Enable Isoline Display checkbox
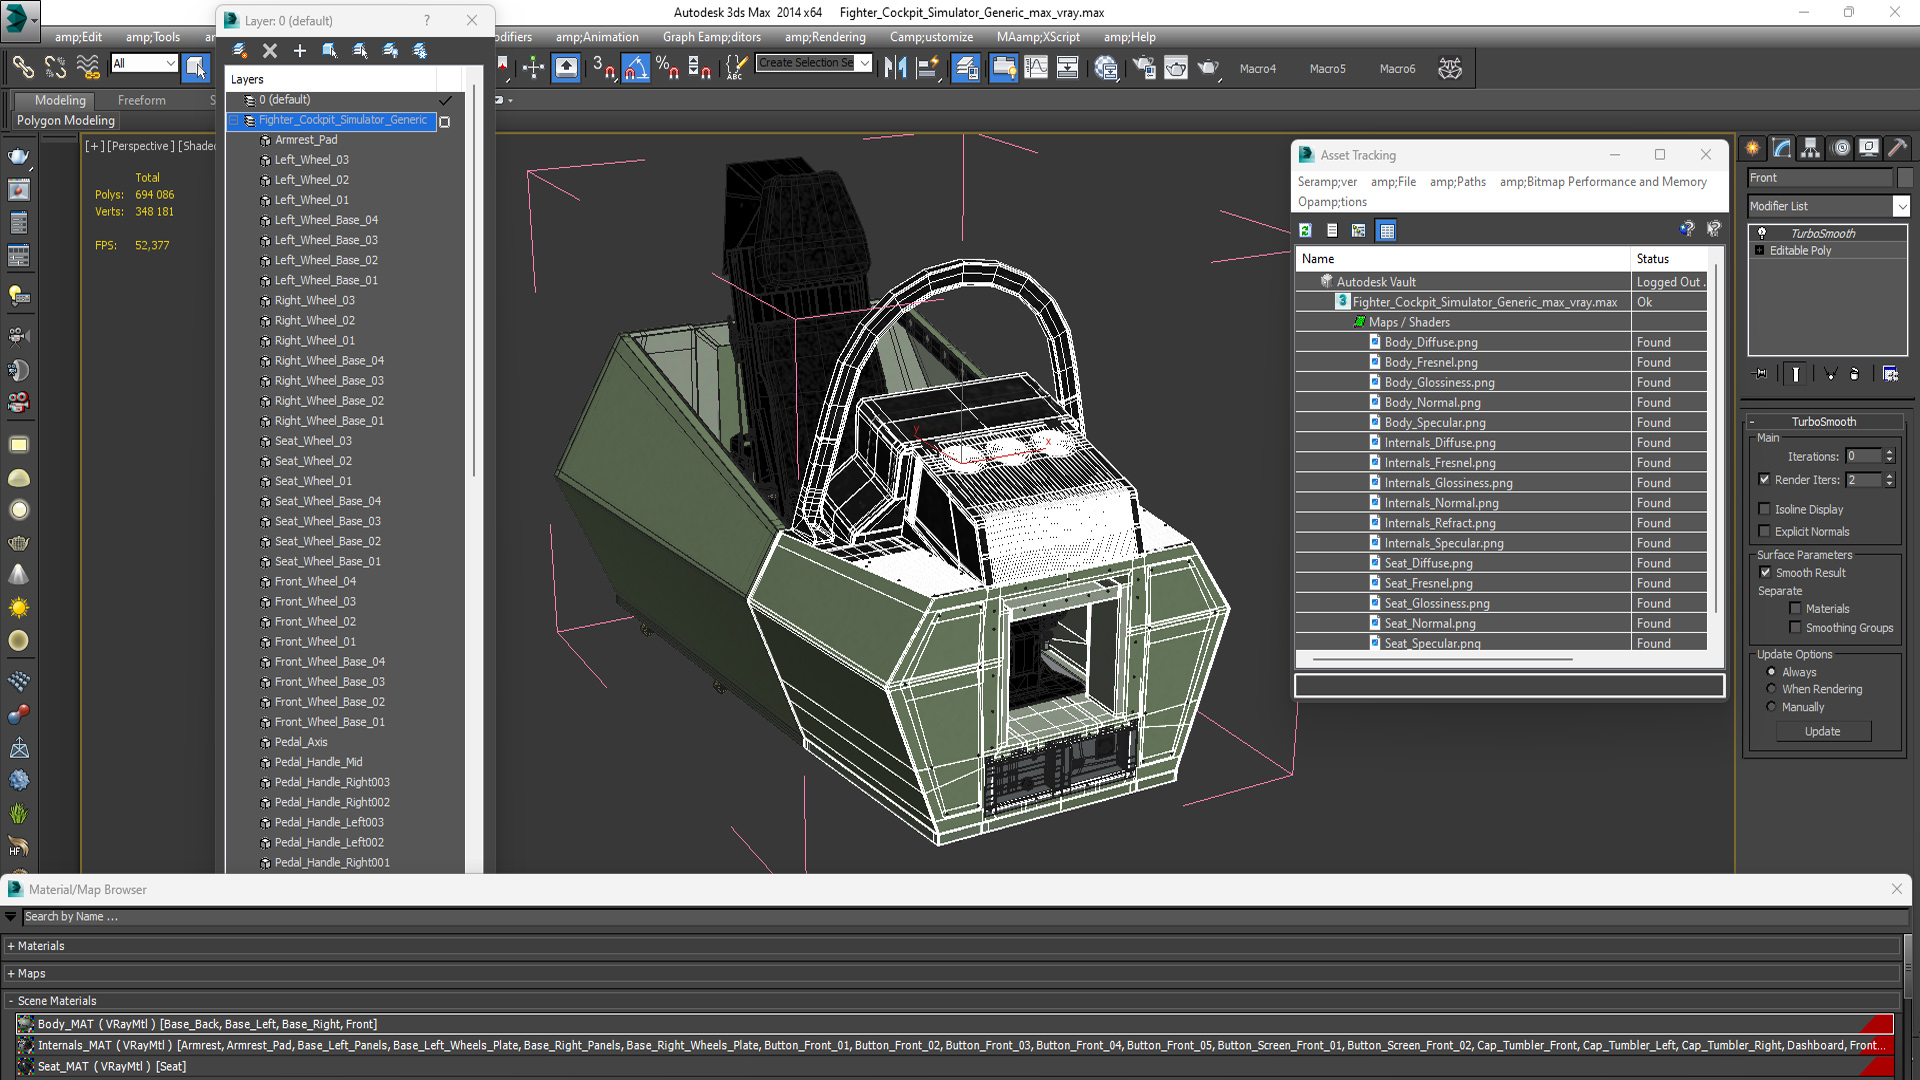Image resolution: width=1920 pixels, height=1080 pixels. [x=1765, y=509]
